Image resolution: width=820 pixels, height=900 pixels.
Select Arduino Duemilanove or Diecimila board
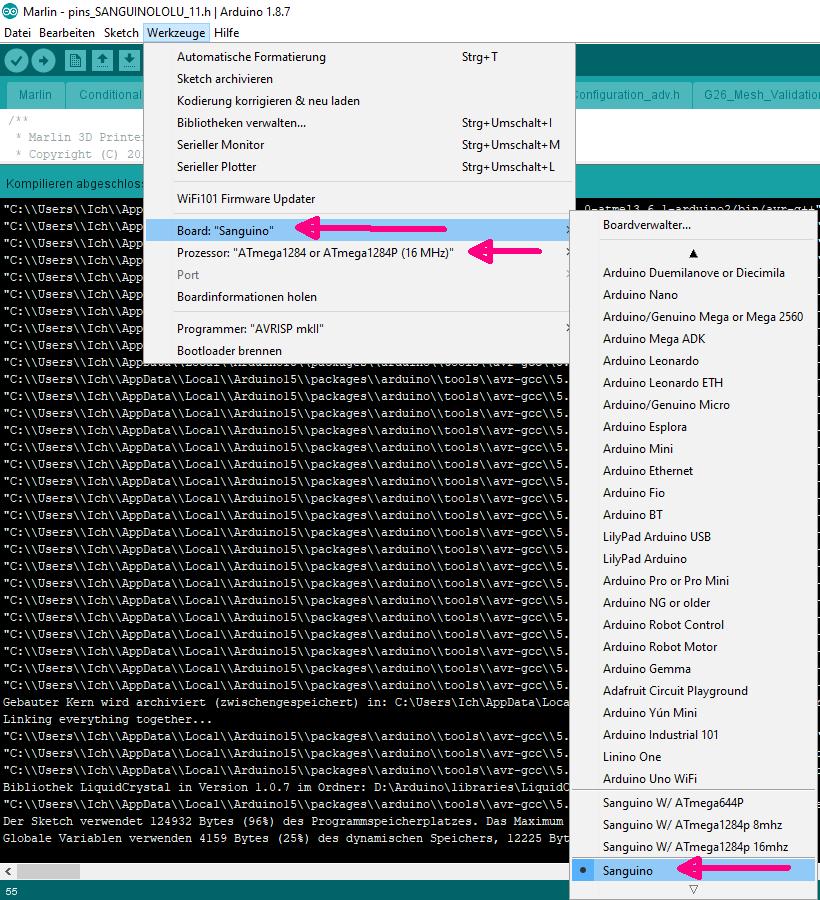(x=694, y=273)
